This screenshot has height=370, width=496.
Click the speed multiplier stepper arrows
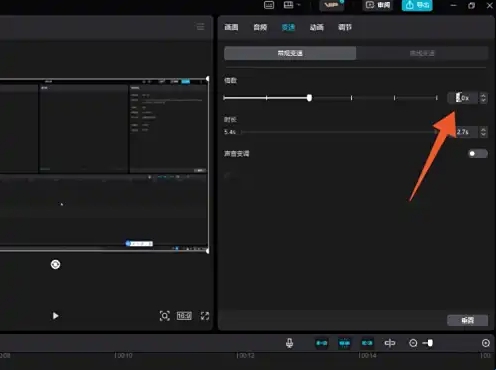(483, 98)
